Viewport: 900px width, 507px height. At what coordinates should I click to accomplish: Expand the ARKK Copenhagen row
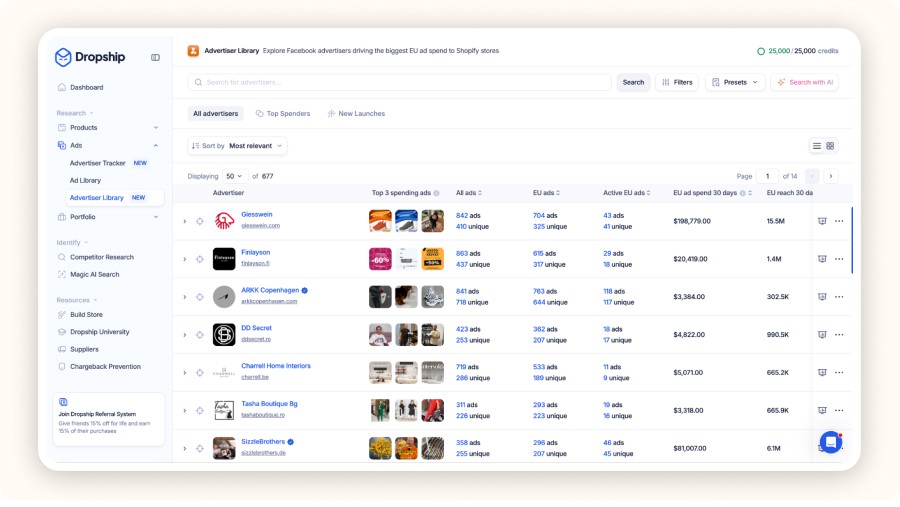[x=185, y=297]
